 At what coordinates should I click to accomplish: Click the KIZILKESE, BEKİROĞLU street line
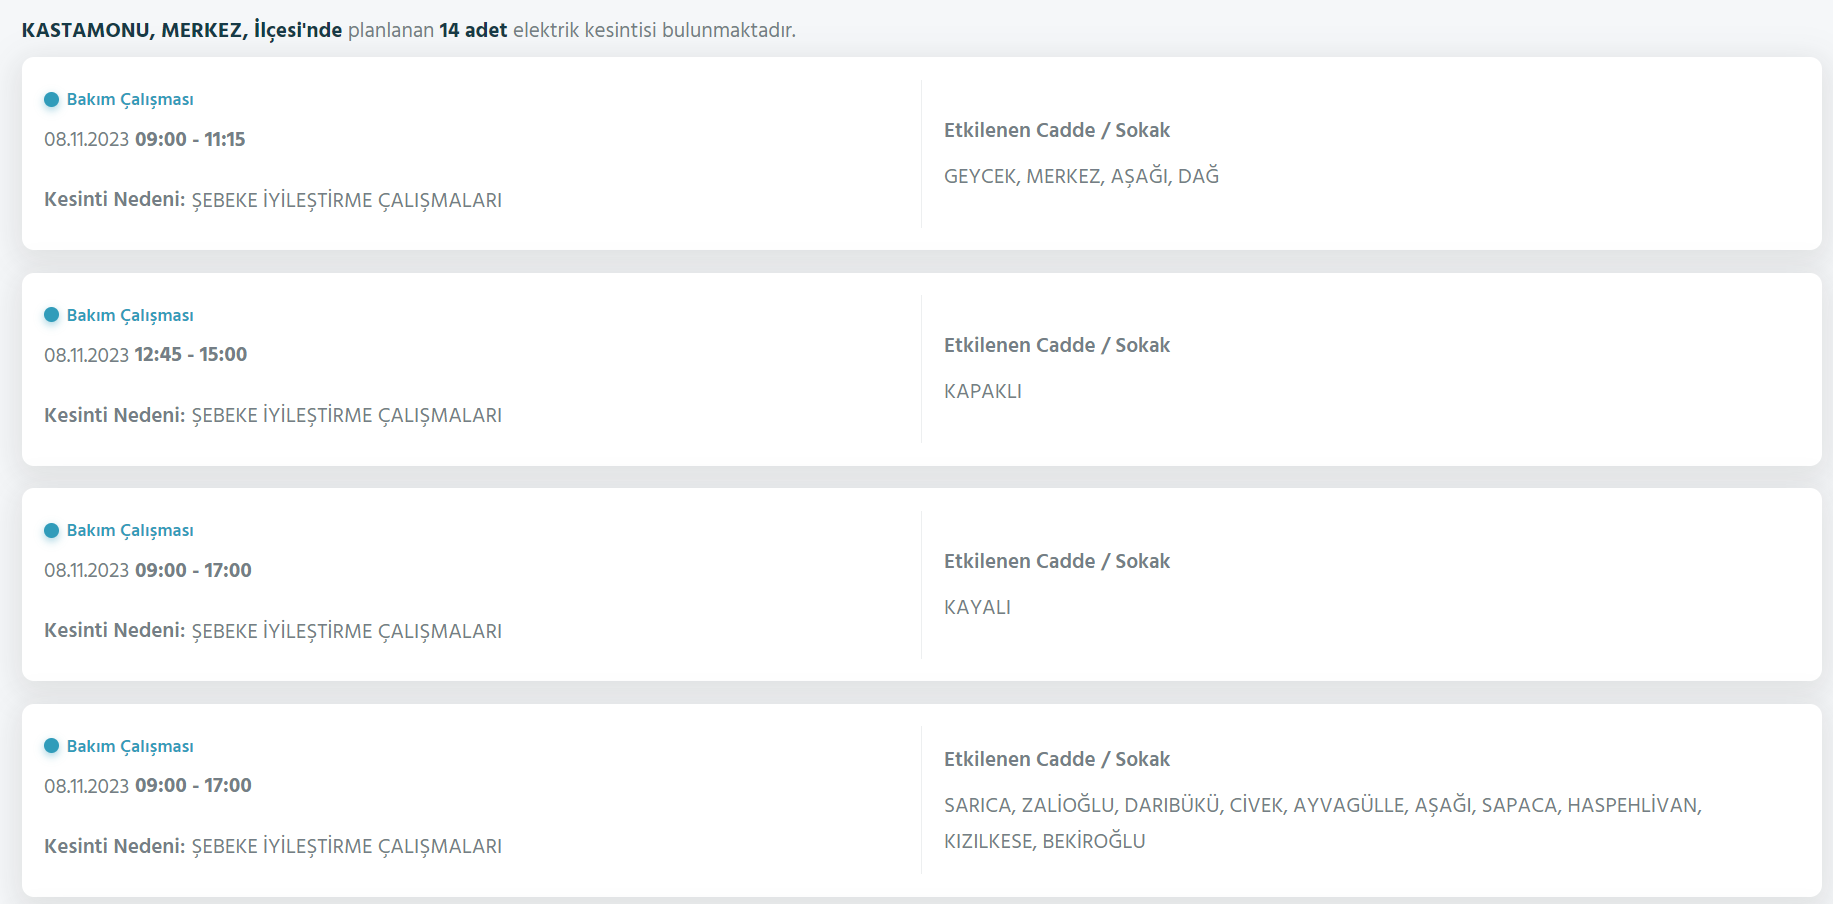(1045, 841)
